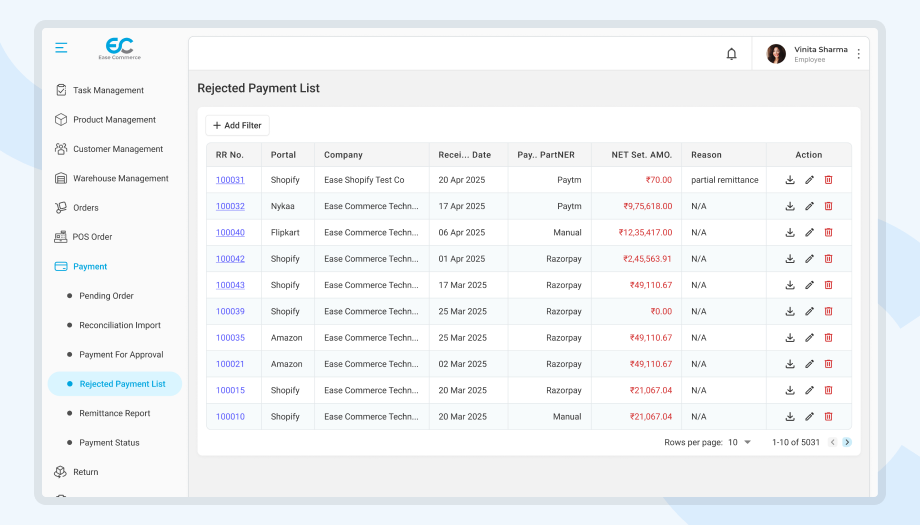Open the user options kebab menu
This screenshot has width=920, height=525.
click(858, 54)
